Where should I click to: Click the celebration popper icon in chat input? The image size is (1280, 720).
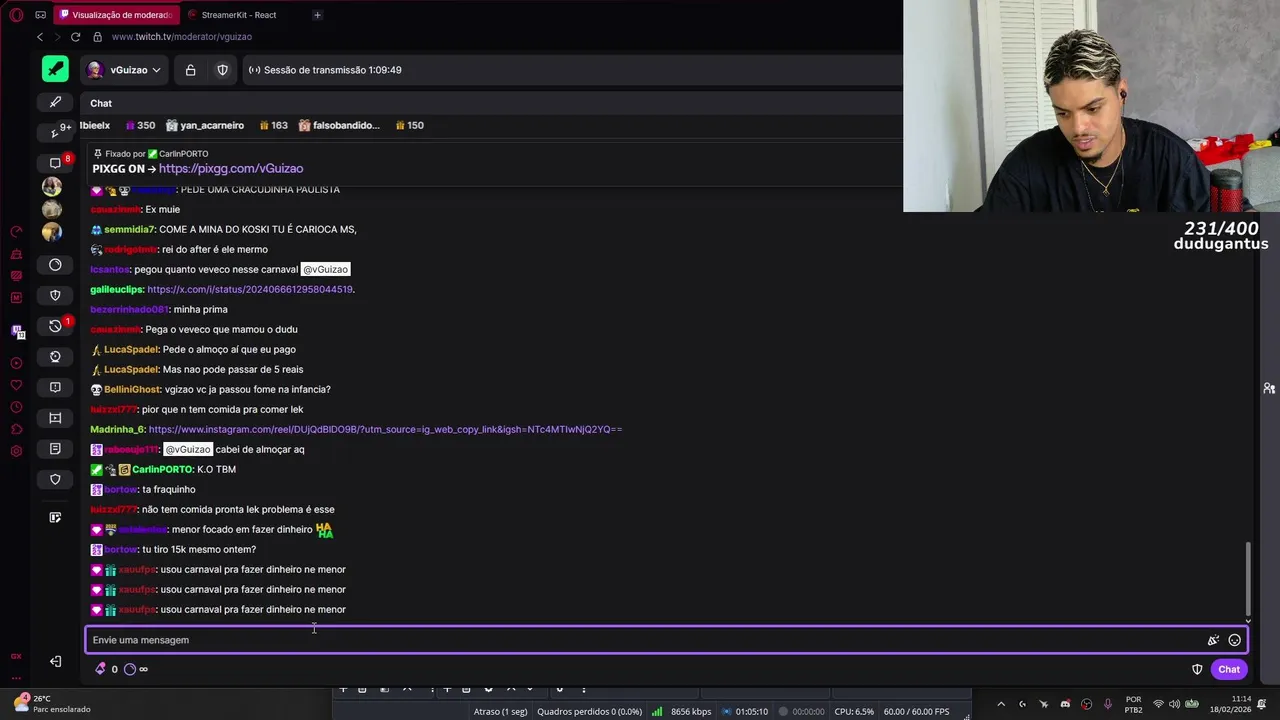[x=1213, y=640]
